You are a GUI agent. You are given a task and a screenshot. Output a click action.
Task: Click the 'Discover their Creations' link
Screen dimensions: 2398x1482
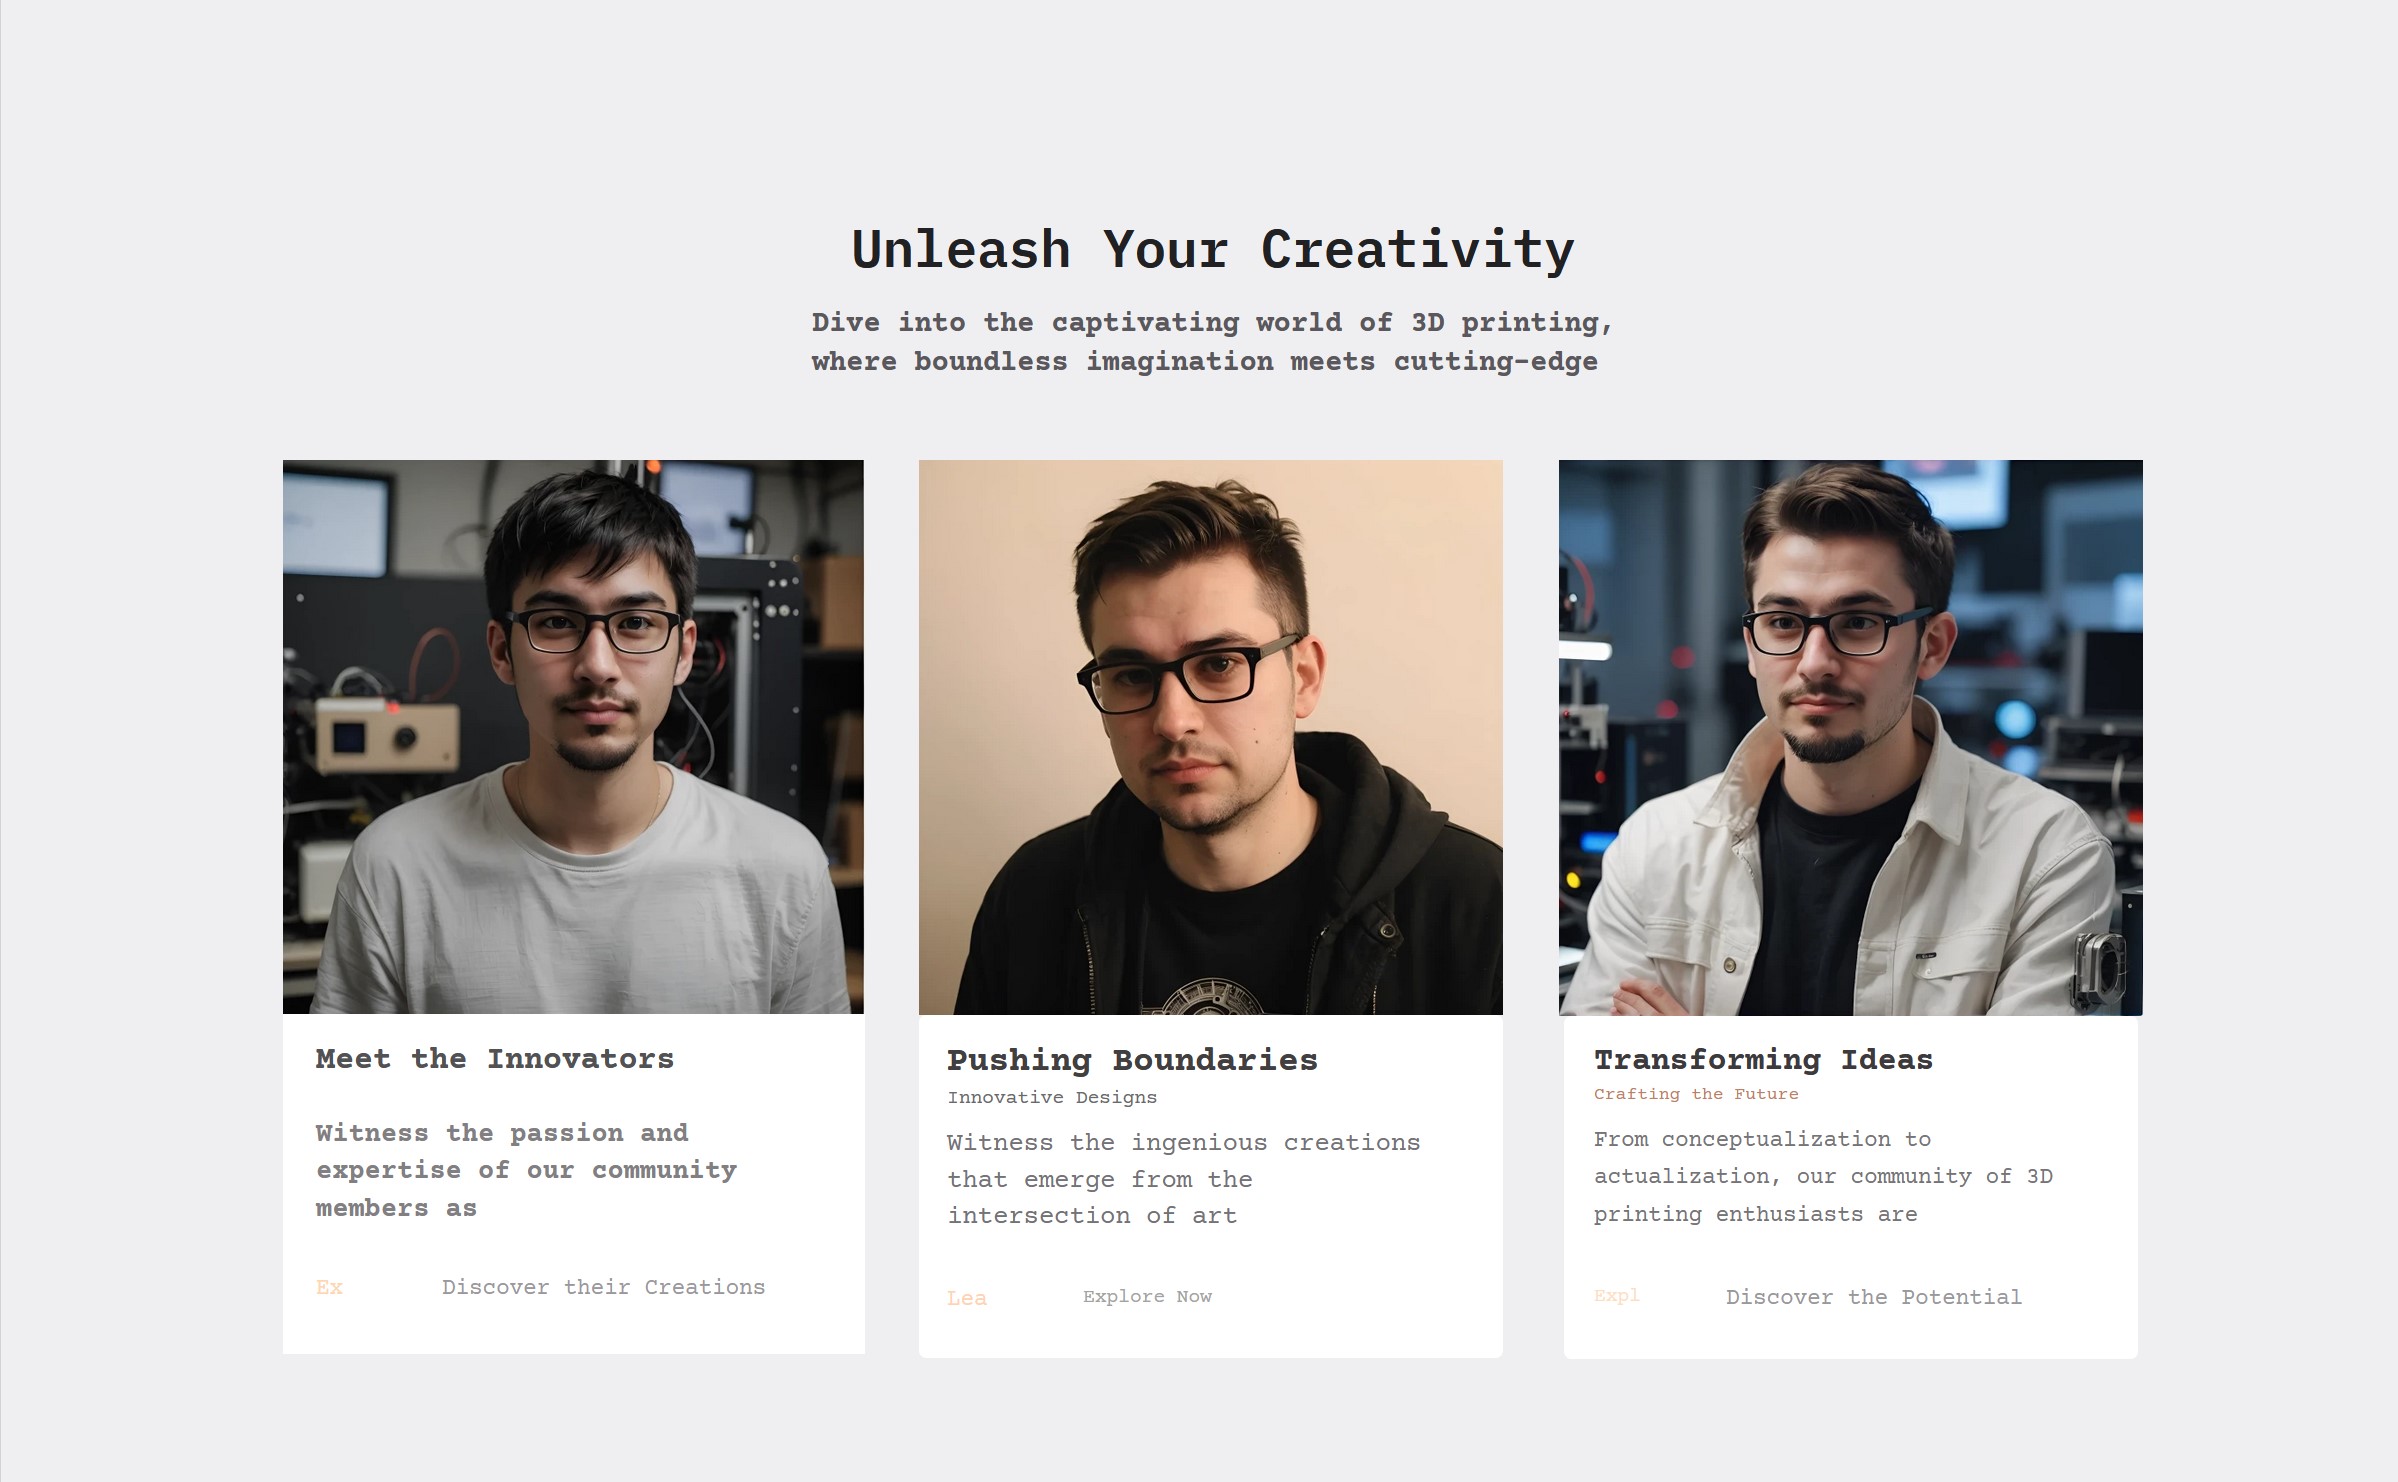603,1287
